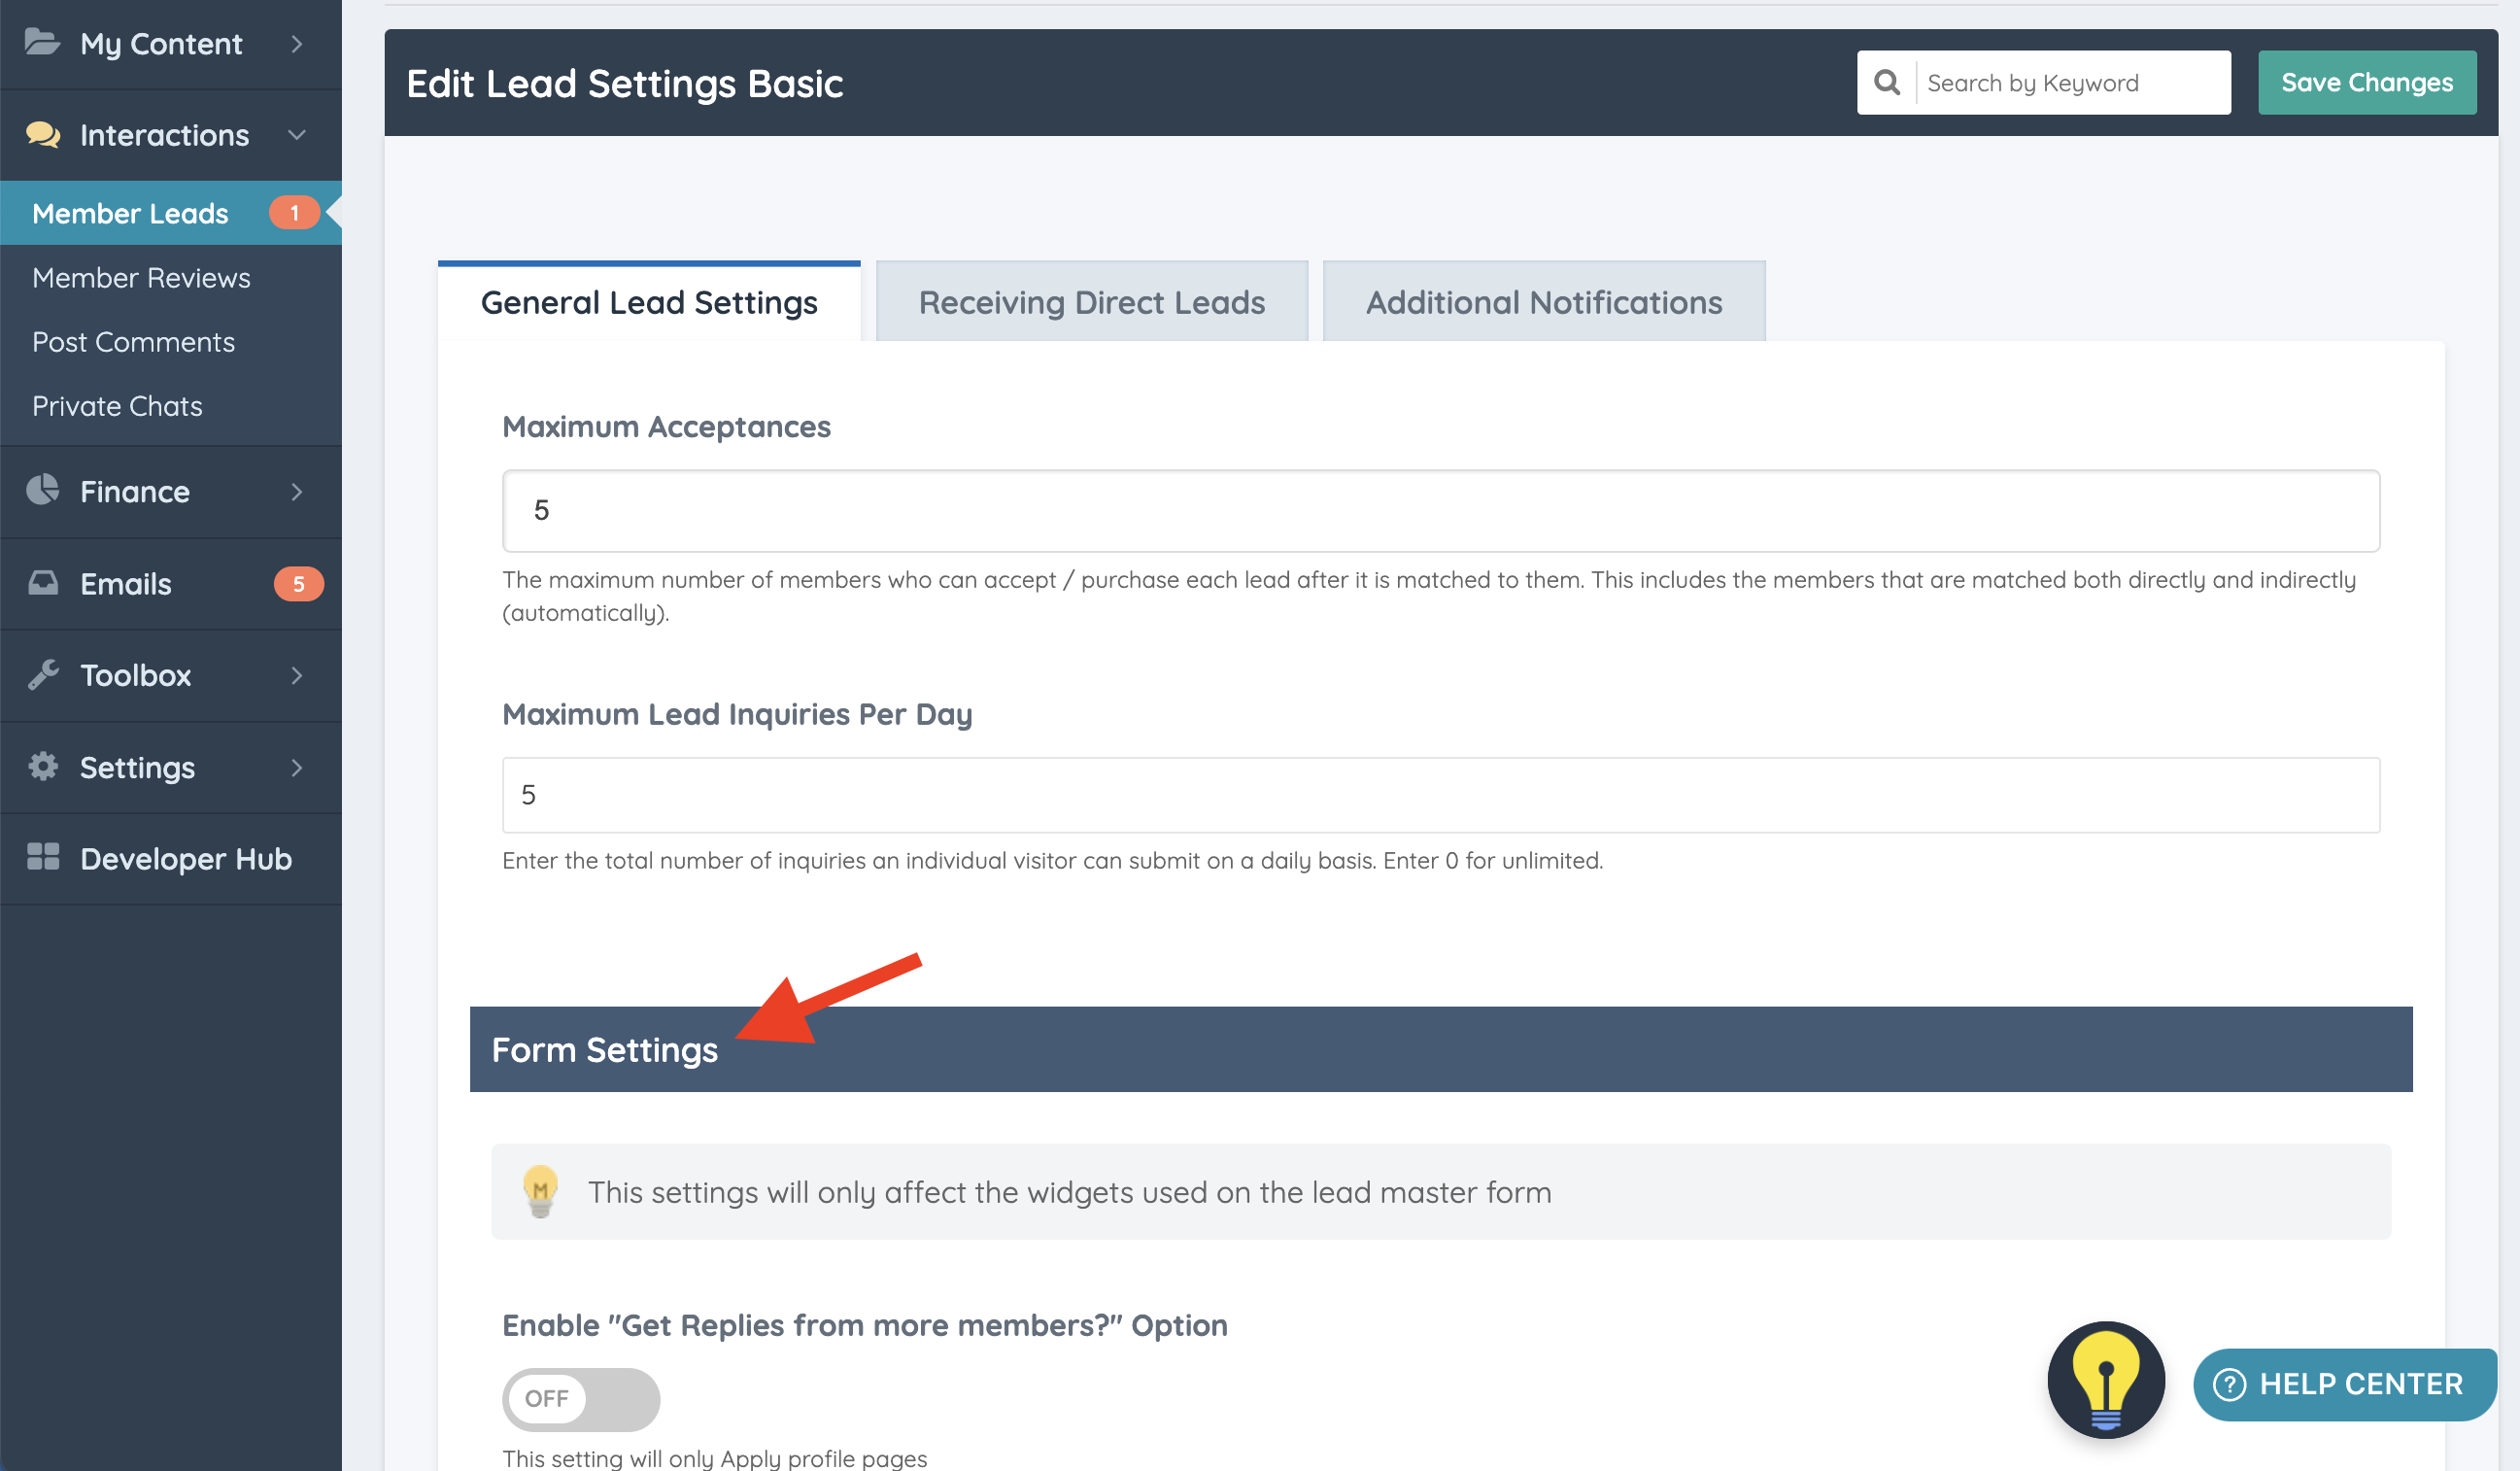2520x1471 pixels.
Task: Click the Maximum Acceptances input field
Action: pos(1440,510)
